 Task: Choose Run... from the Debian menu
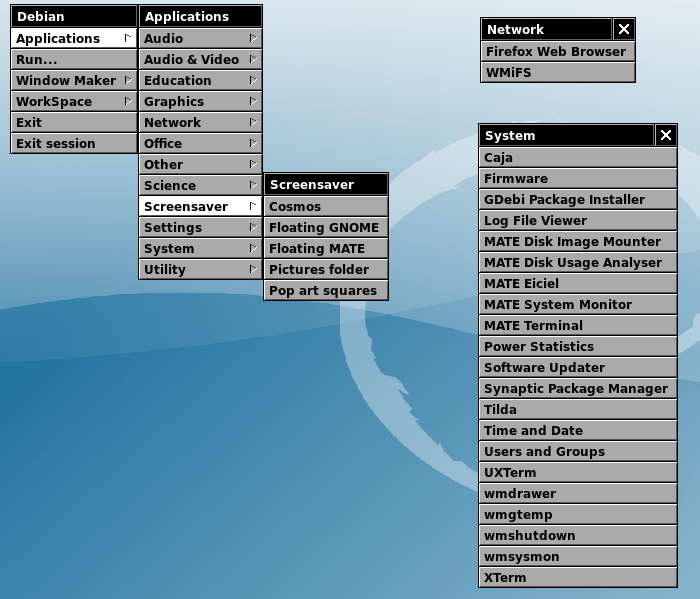74,59
